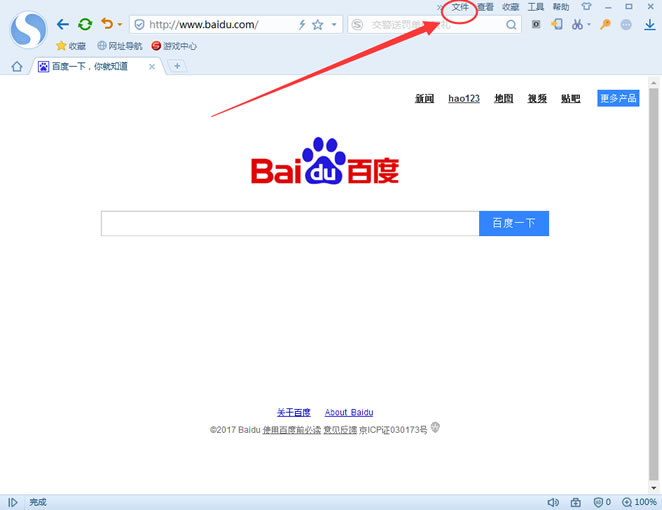Click the 更多产品 button

coord(618,98)
